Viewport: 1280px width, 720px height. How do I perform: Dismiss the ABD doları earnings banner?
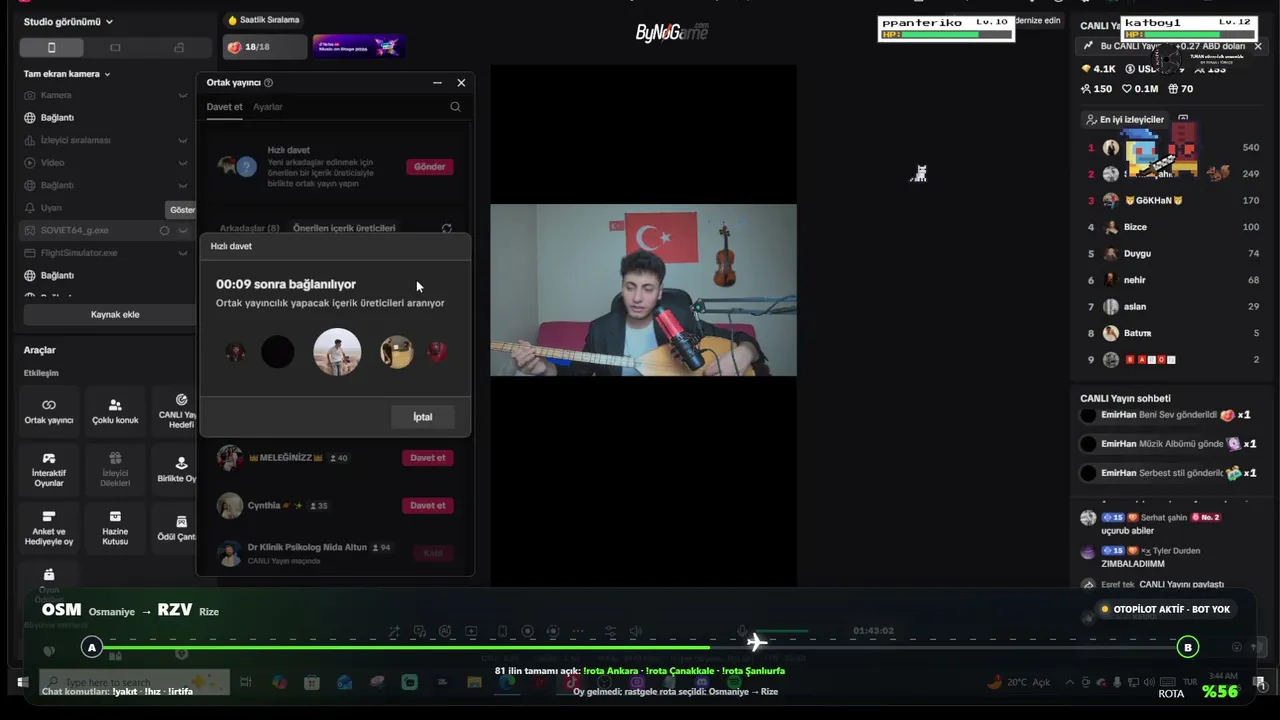click(1258, 46)
